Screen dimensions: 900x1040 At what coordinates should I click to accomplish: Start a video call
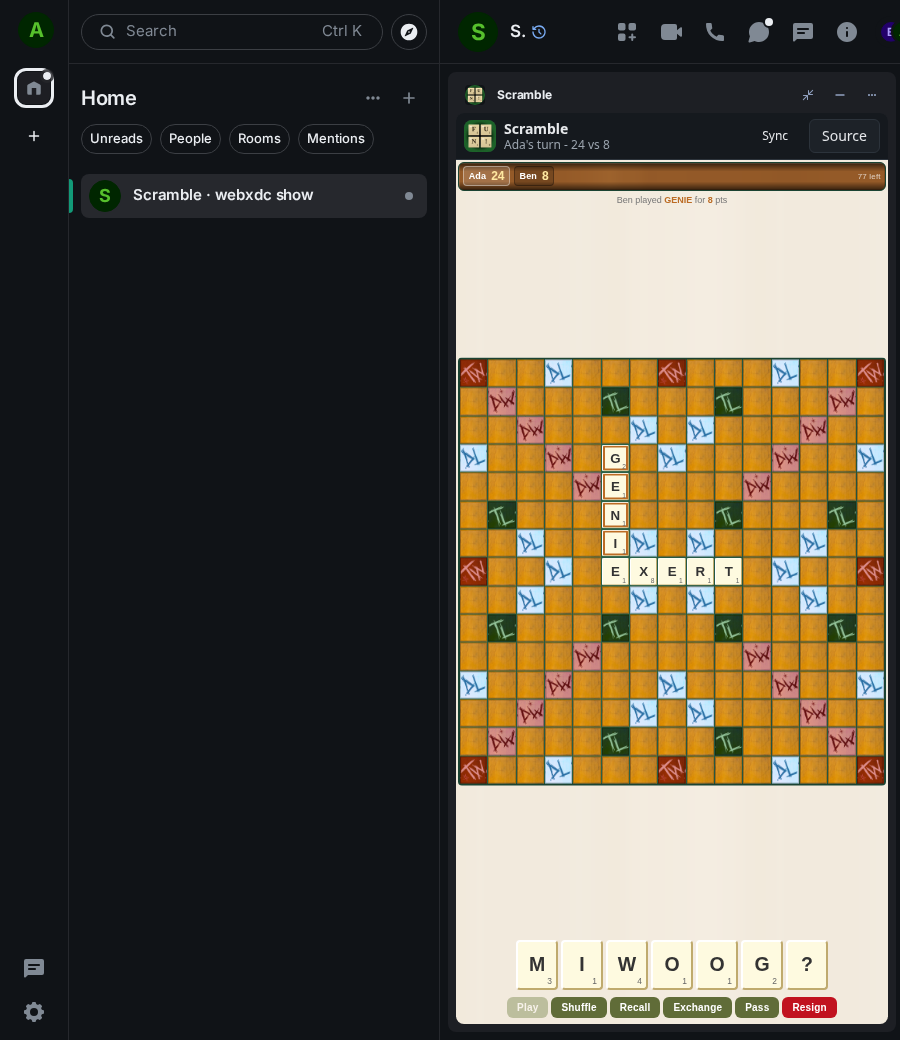(671, 32)
